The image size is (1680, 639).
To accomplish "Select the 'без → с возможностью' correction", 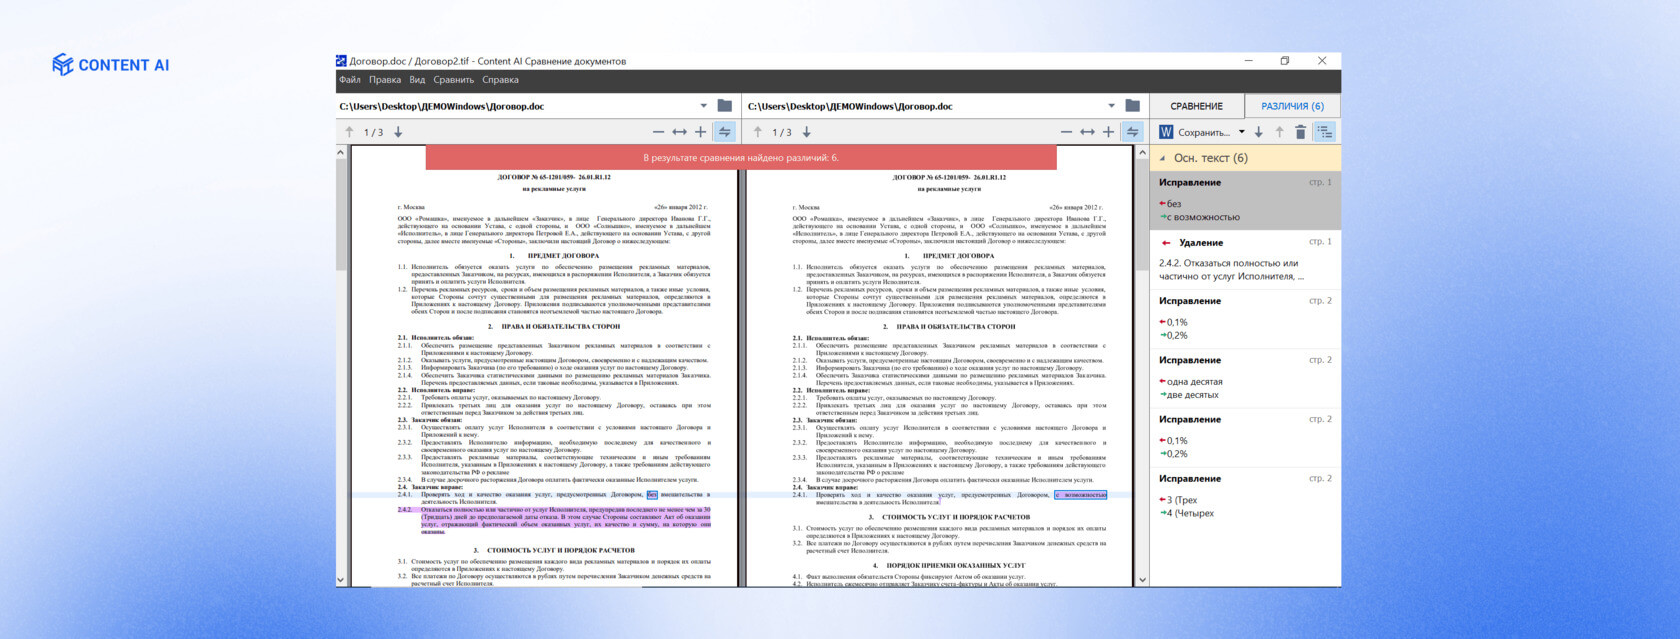I will (x=1245, y=200).
